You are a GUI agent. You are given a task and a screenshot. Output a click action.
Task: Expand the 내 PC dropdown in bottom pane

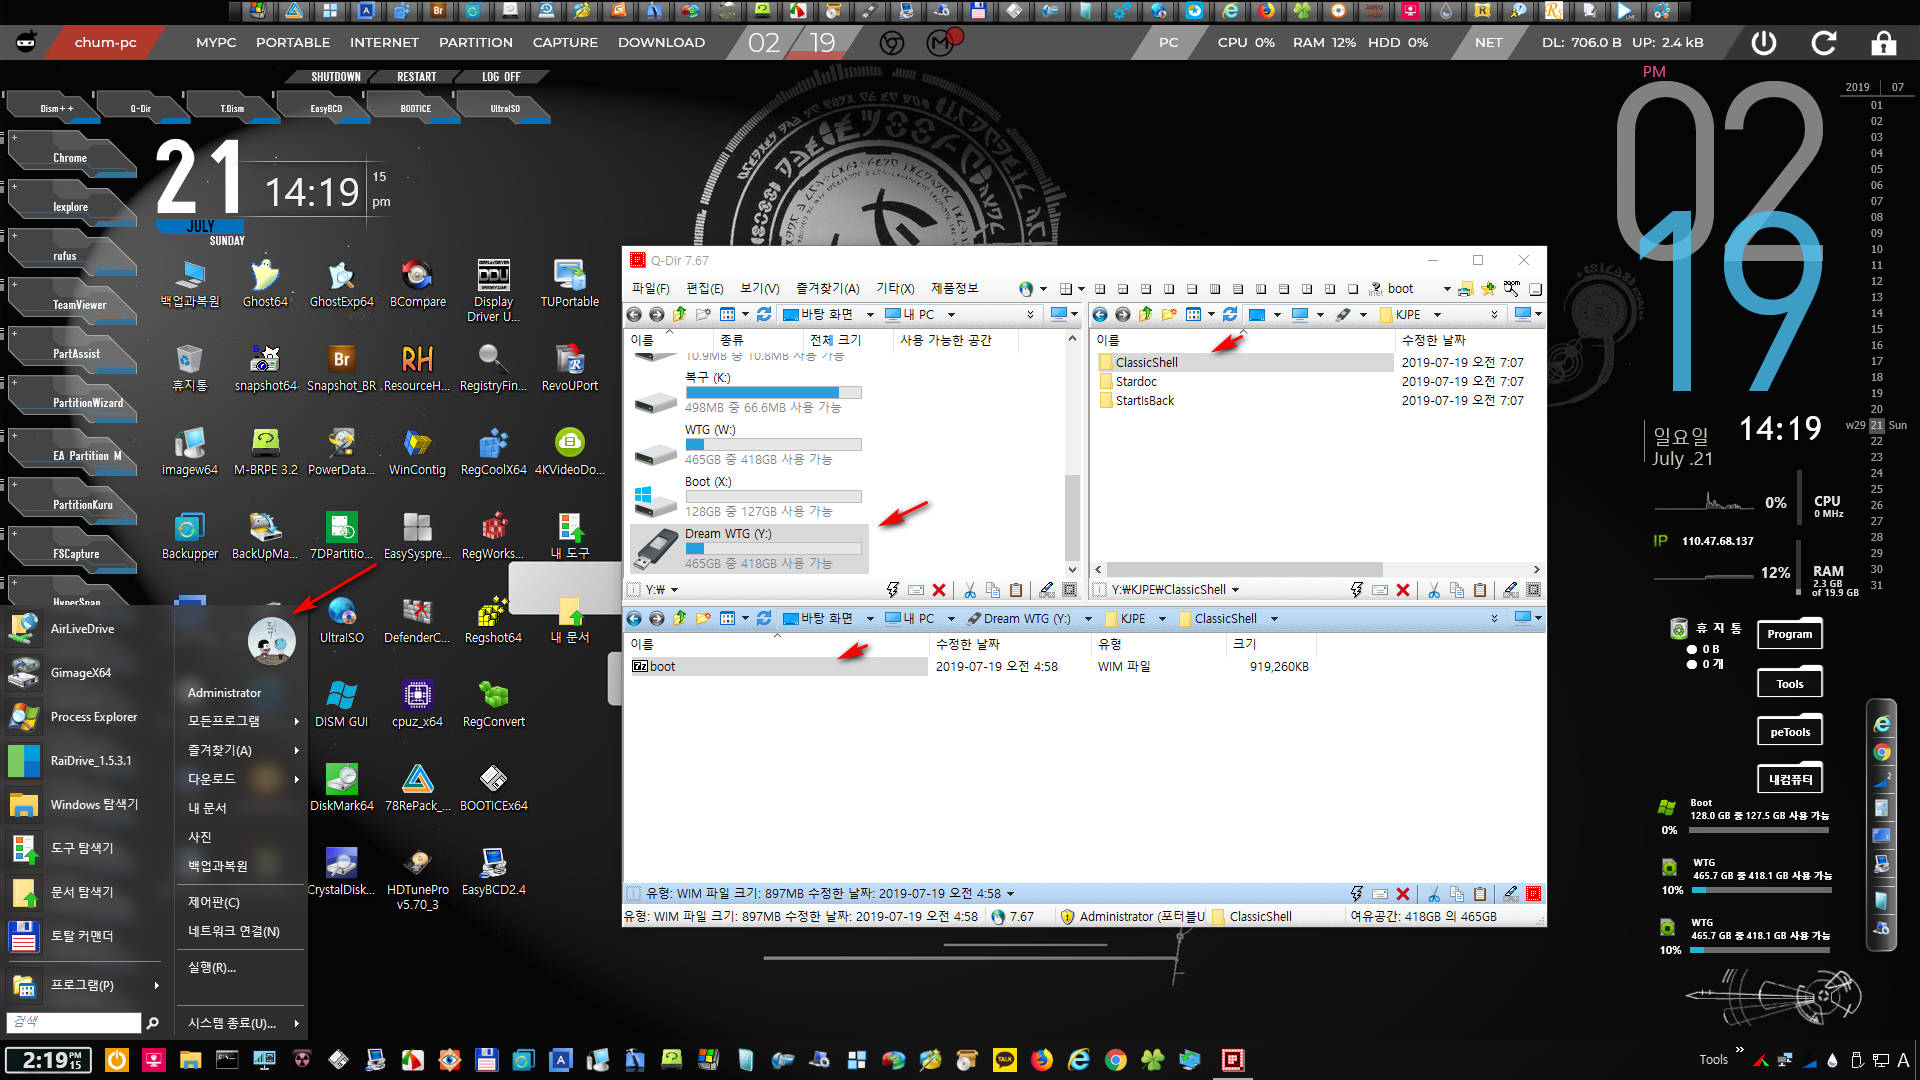951,618
